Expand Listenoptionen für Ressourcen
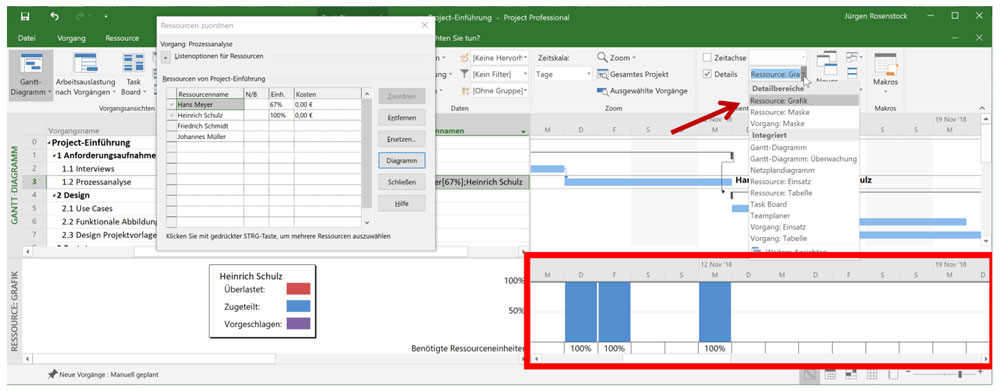1000x391 pixels. (166, 58)
